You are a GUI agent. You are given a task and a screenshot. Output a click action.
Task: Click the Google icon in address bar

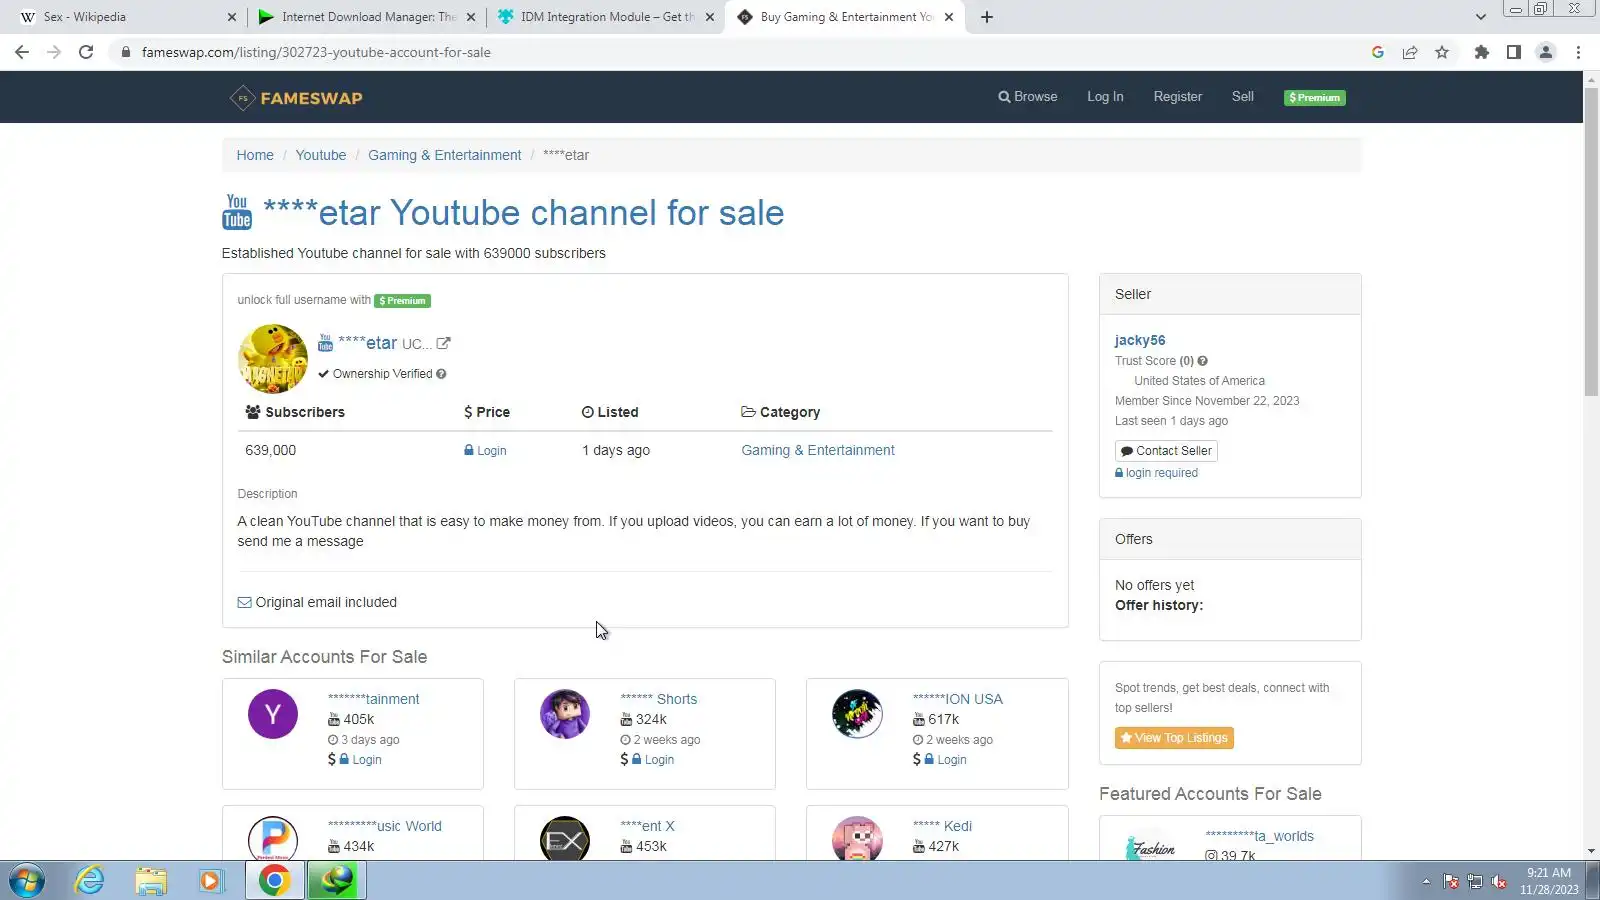[1378, 52]
